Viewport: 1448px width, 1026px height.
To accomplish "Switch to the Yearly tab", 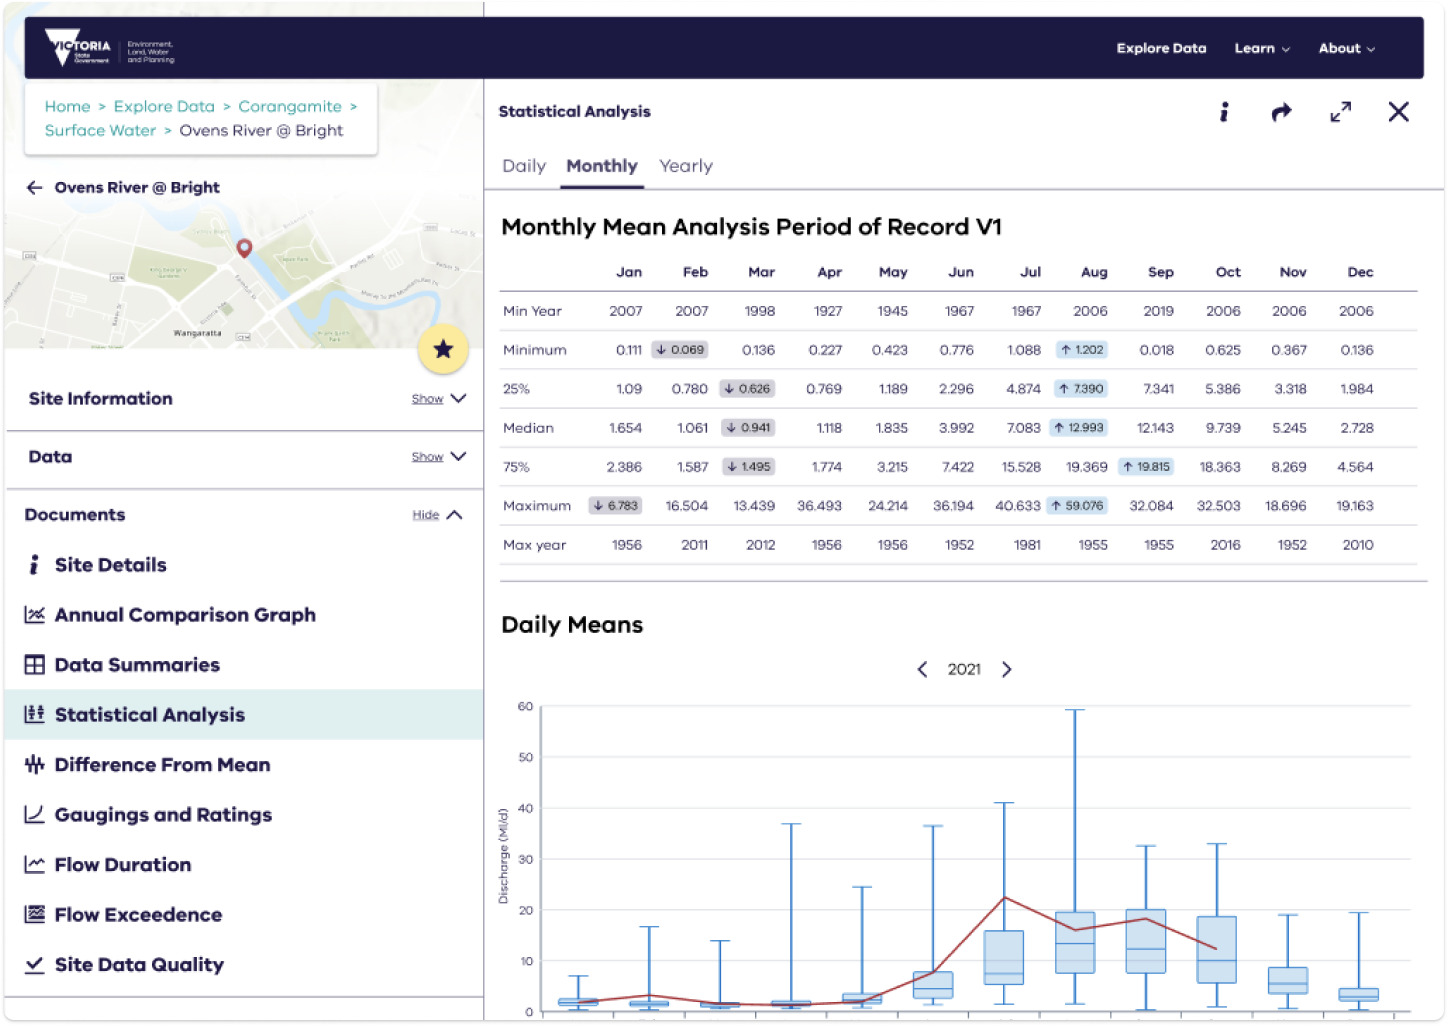I will click(x=686, y=166).
